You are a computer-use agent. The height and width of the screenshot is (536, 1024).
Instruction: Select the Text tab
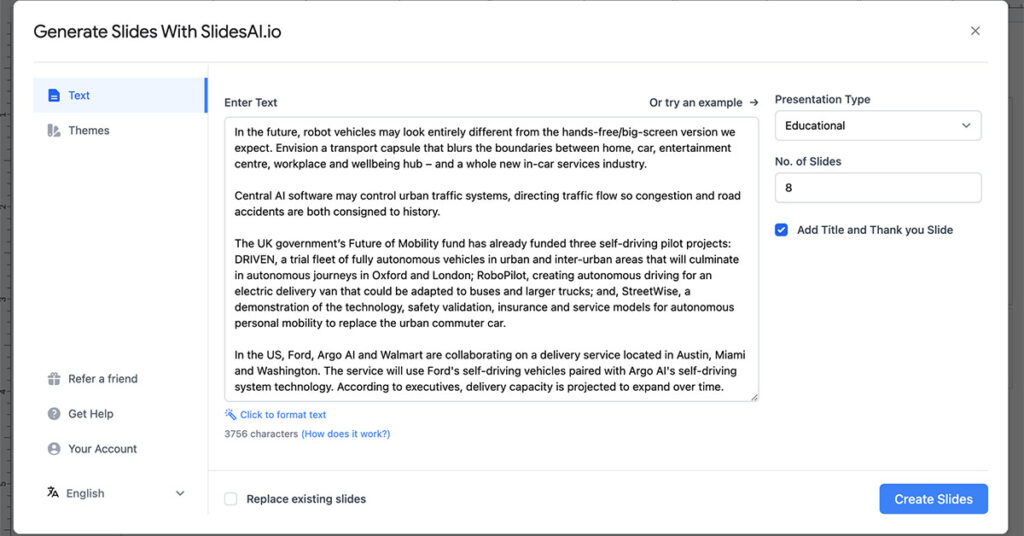click(79, 96)
